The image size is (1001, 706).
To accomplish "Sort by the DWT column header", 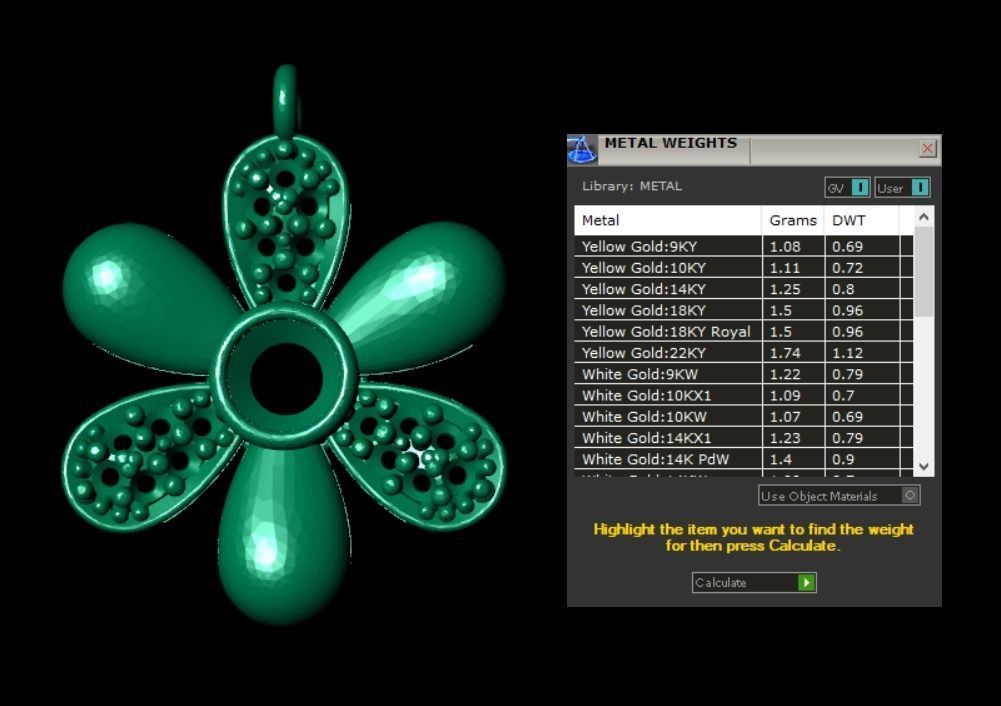I will (x=861, y=220).
